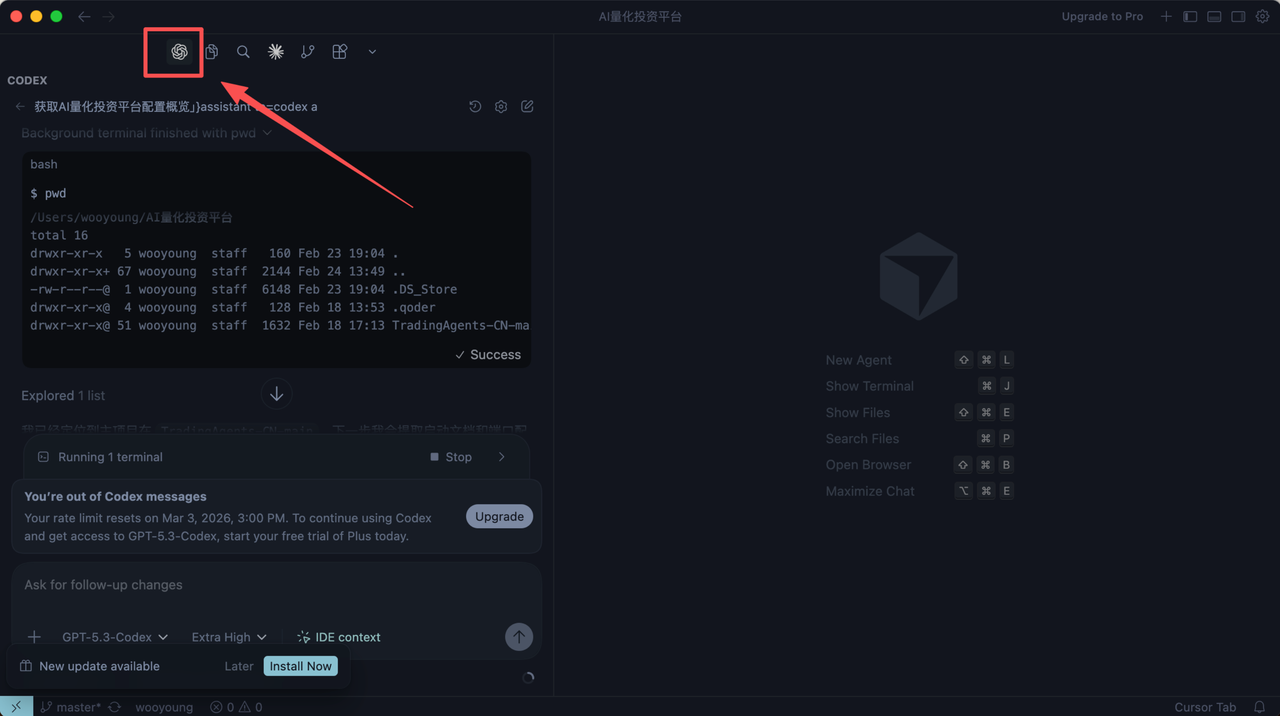Start a new Codex chat
The width and height of the screenshot is (1280, 716).
coord(527,106)
